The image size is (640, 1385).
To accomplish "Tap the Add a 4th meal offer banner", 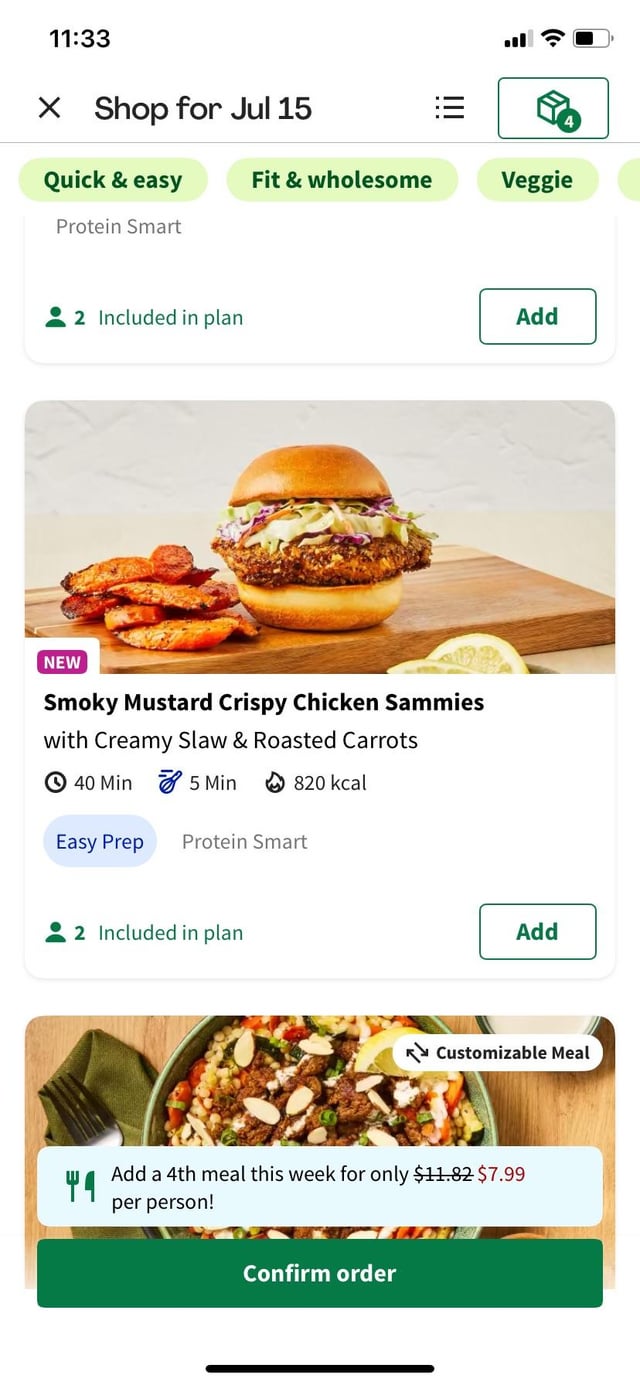I will point(320,1186).
